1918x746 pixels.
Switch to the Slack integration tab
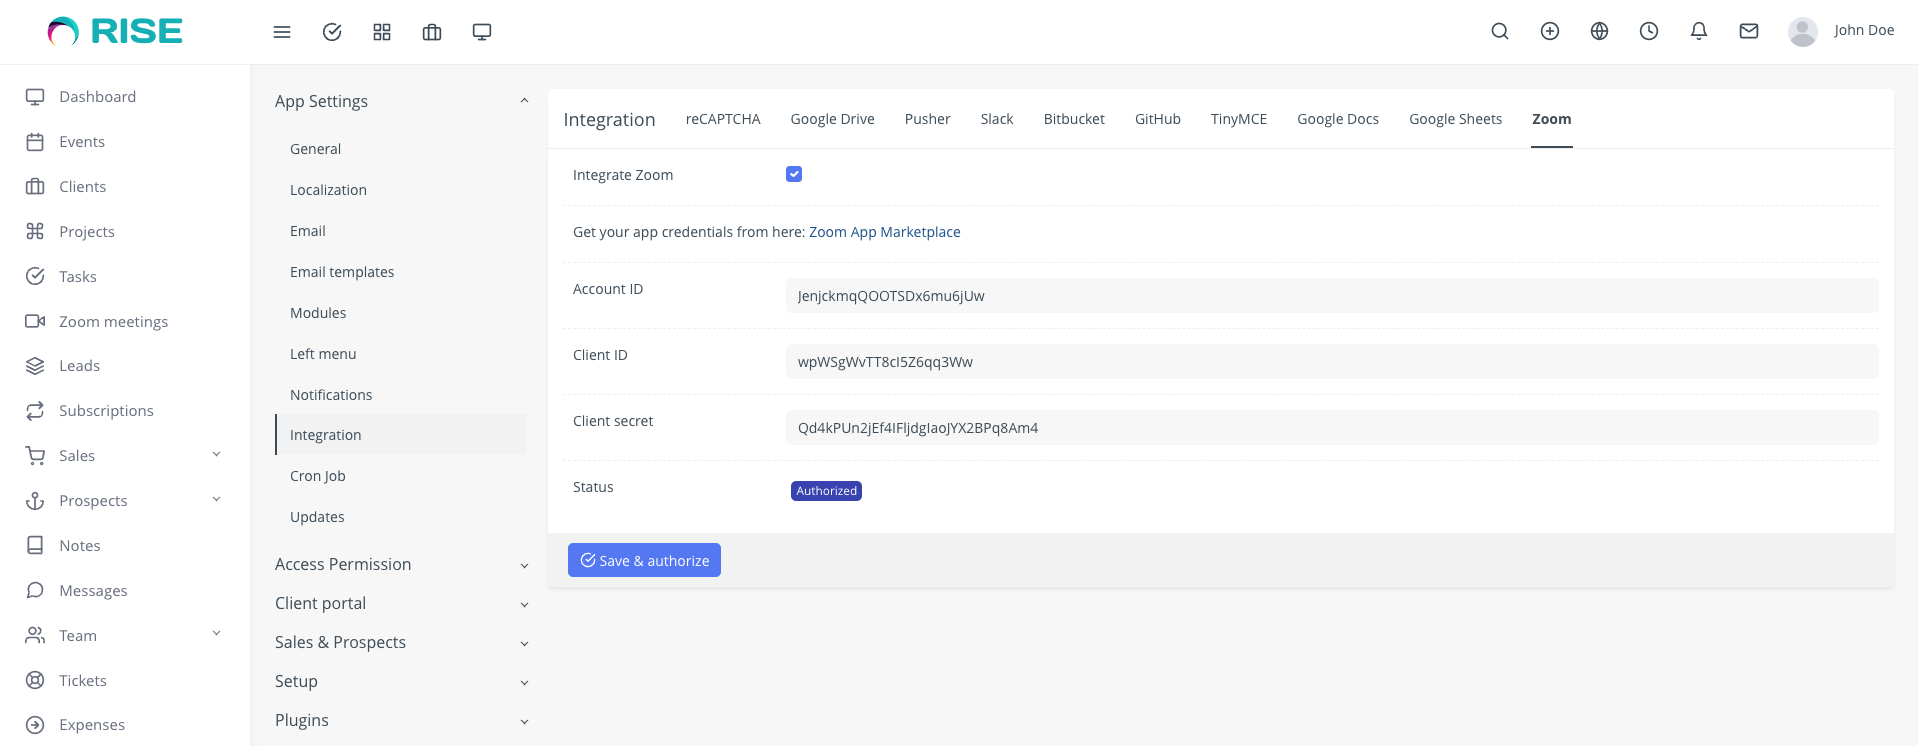996,119
